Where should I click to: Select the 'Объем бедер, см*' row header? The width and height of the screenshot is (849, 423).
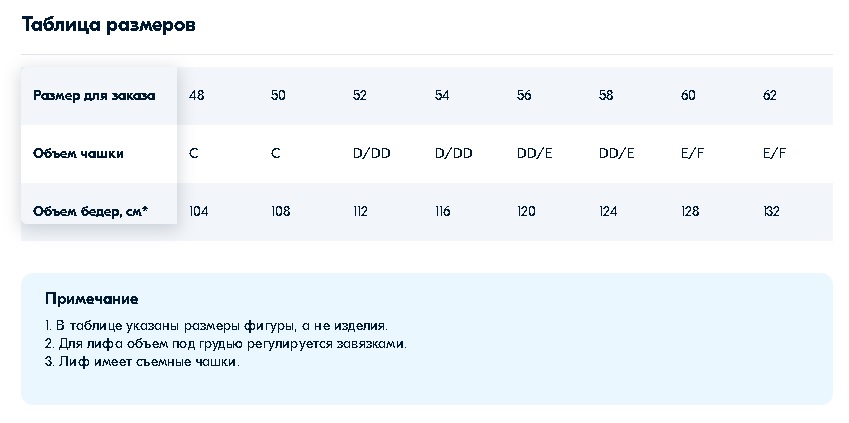90,211
